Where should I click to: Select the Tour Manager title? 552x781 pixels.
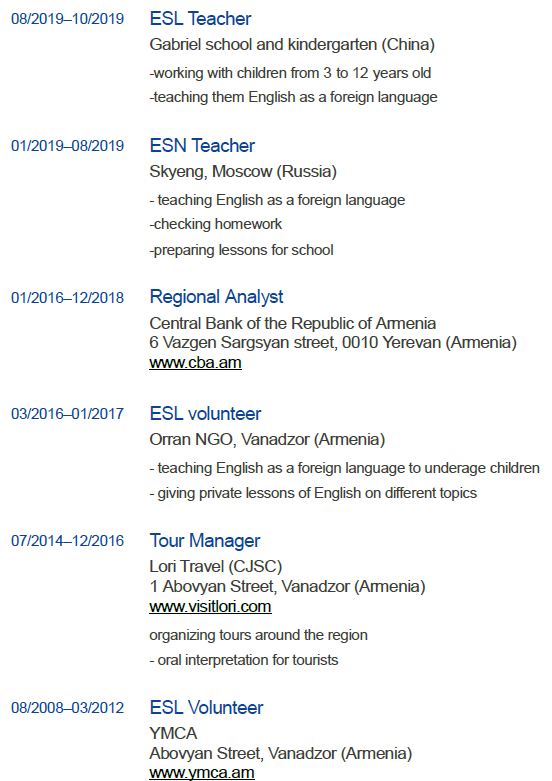tap(205, 541)
